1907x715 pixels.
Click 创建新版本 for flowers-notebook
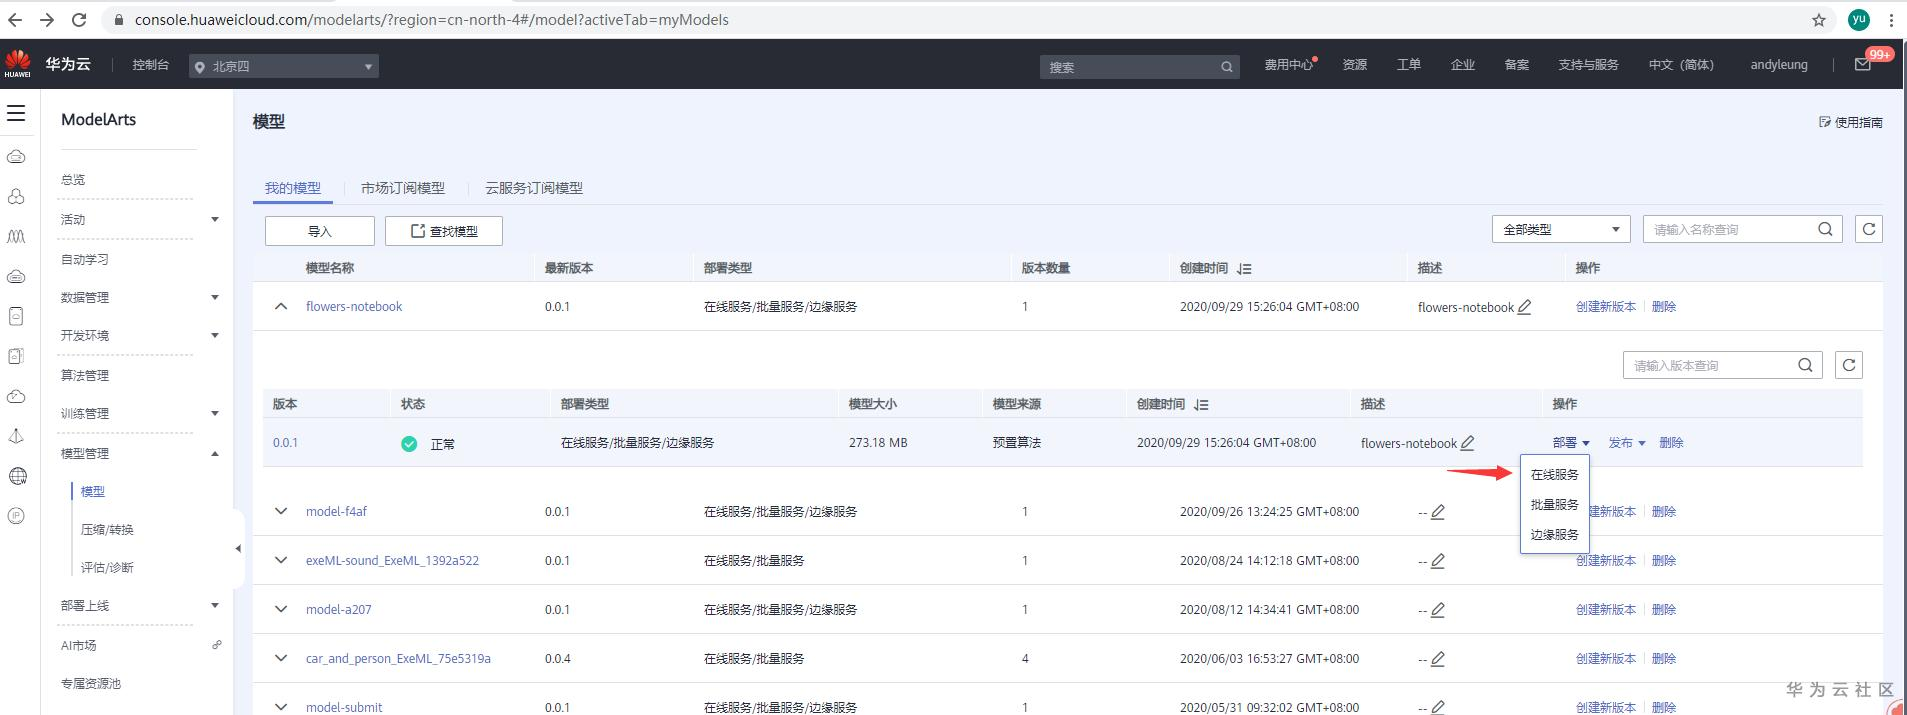pos(1606,307)
